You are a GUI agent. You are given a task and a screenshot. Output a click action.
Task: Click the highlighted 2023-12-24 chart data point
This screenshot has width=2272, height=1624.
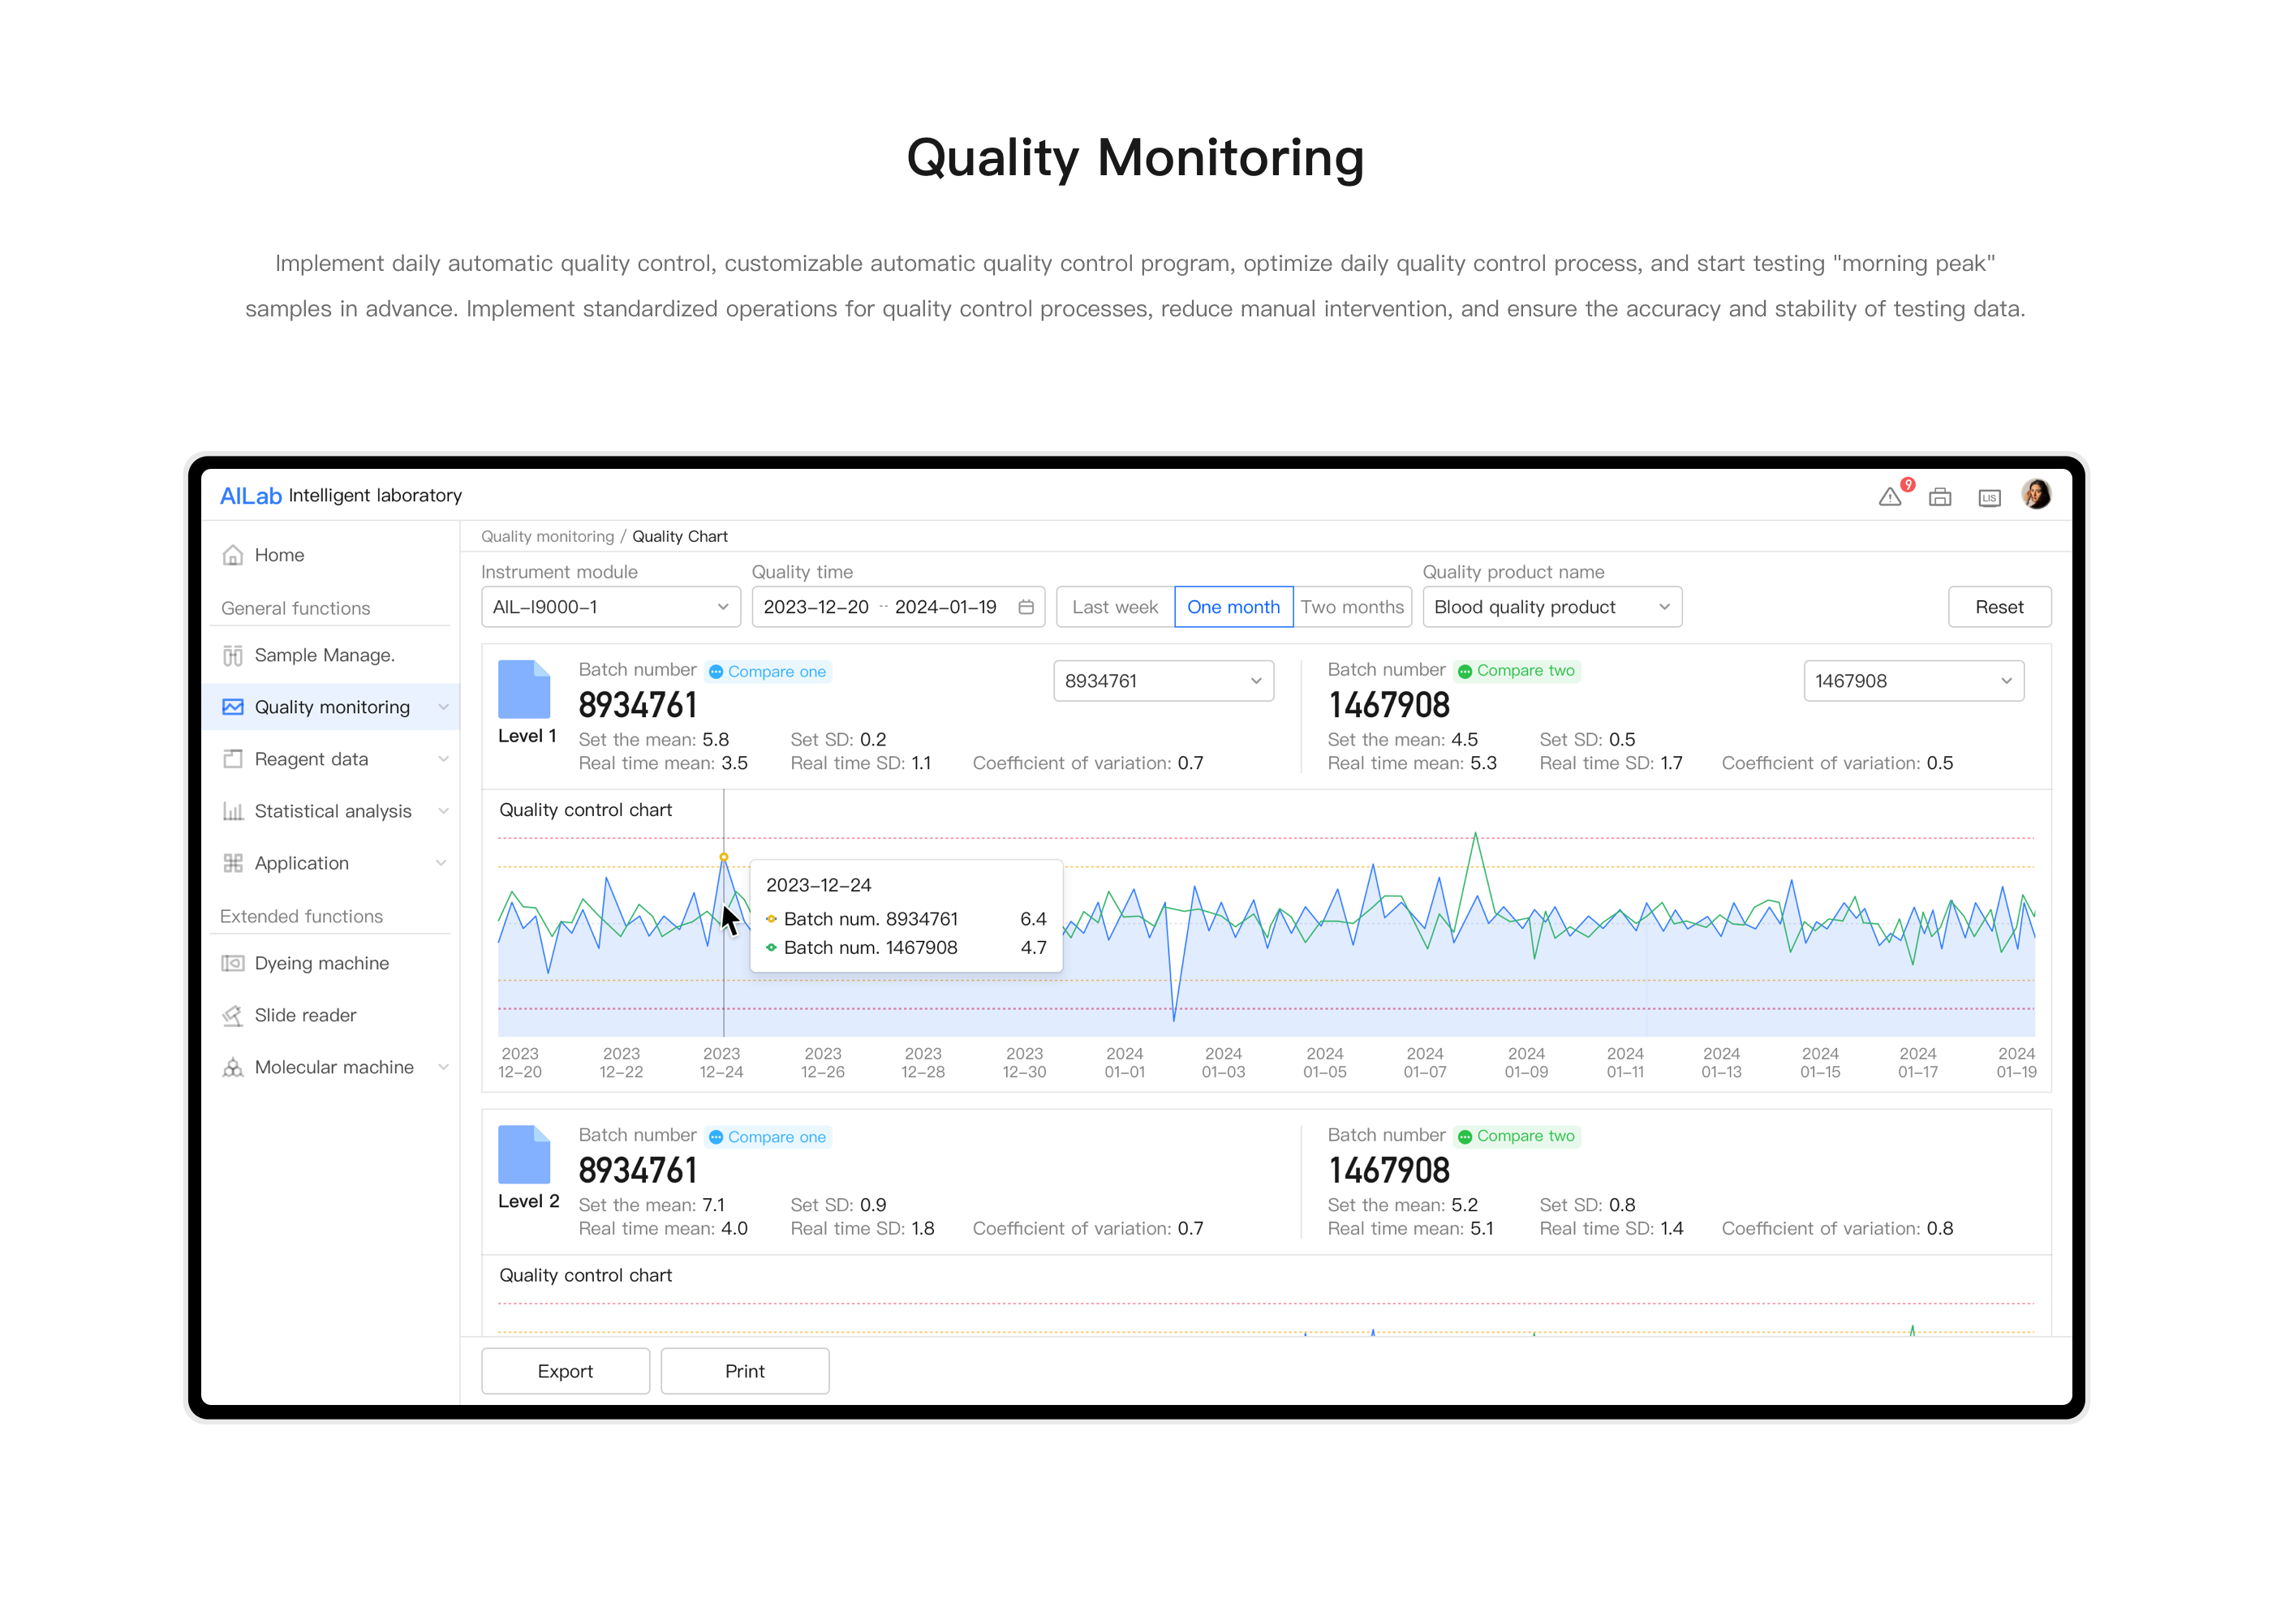724,857
